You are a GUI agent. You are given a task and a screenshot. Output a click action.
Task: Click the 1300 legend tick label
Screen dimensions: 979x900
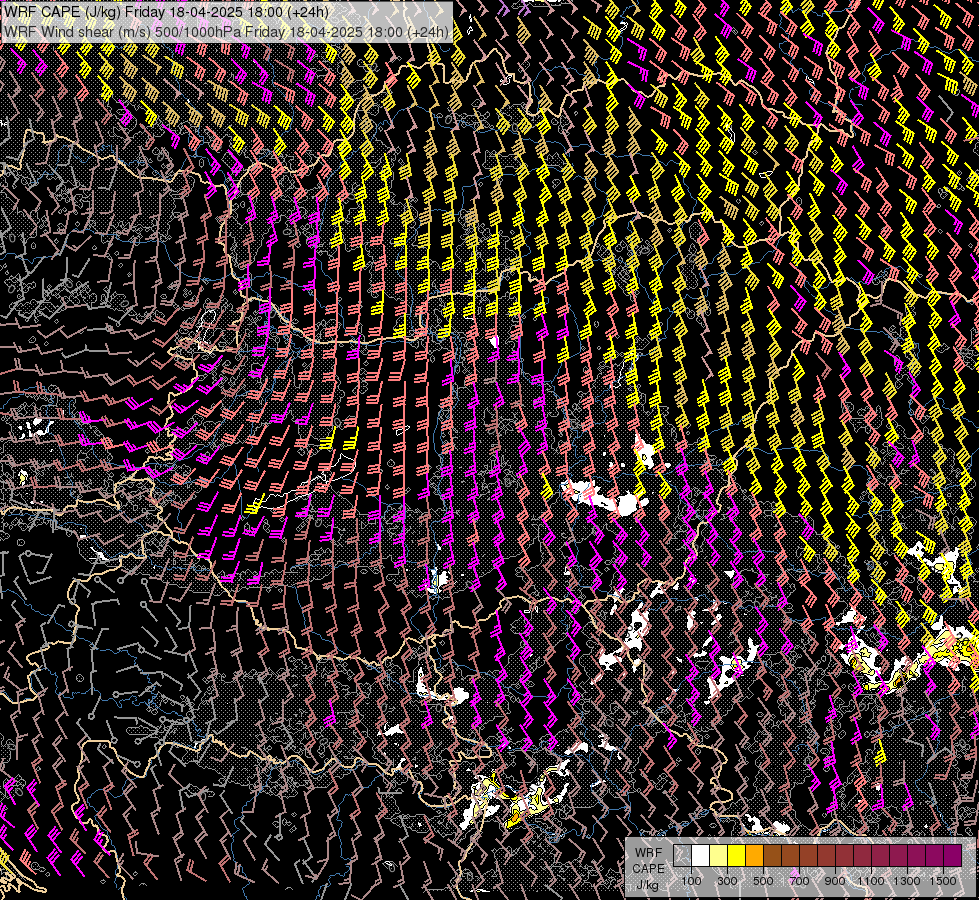(907, 881)
